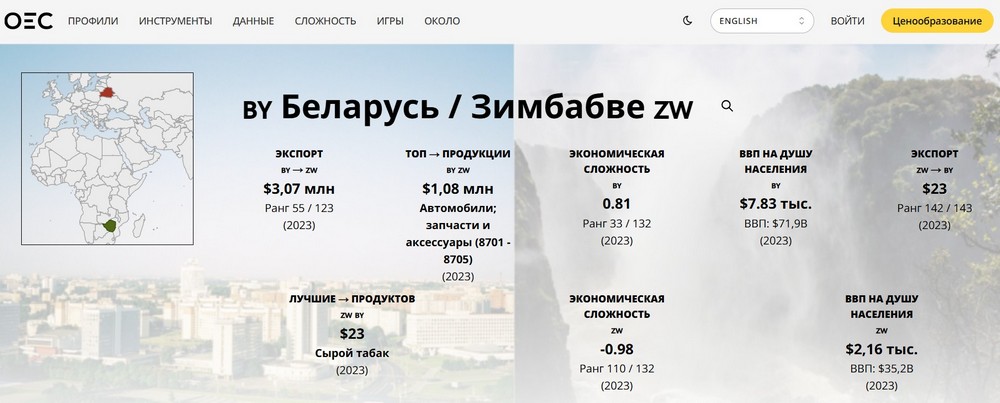Open the Данные menu

pyautogui.click(x=253, y=21)
